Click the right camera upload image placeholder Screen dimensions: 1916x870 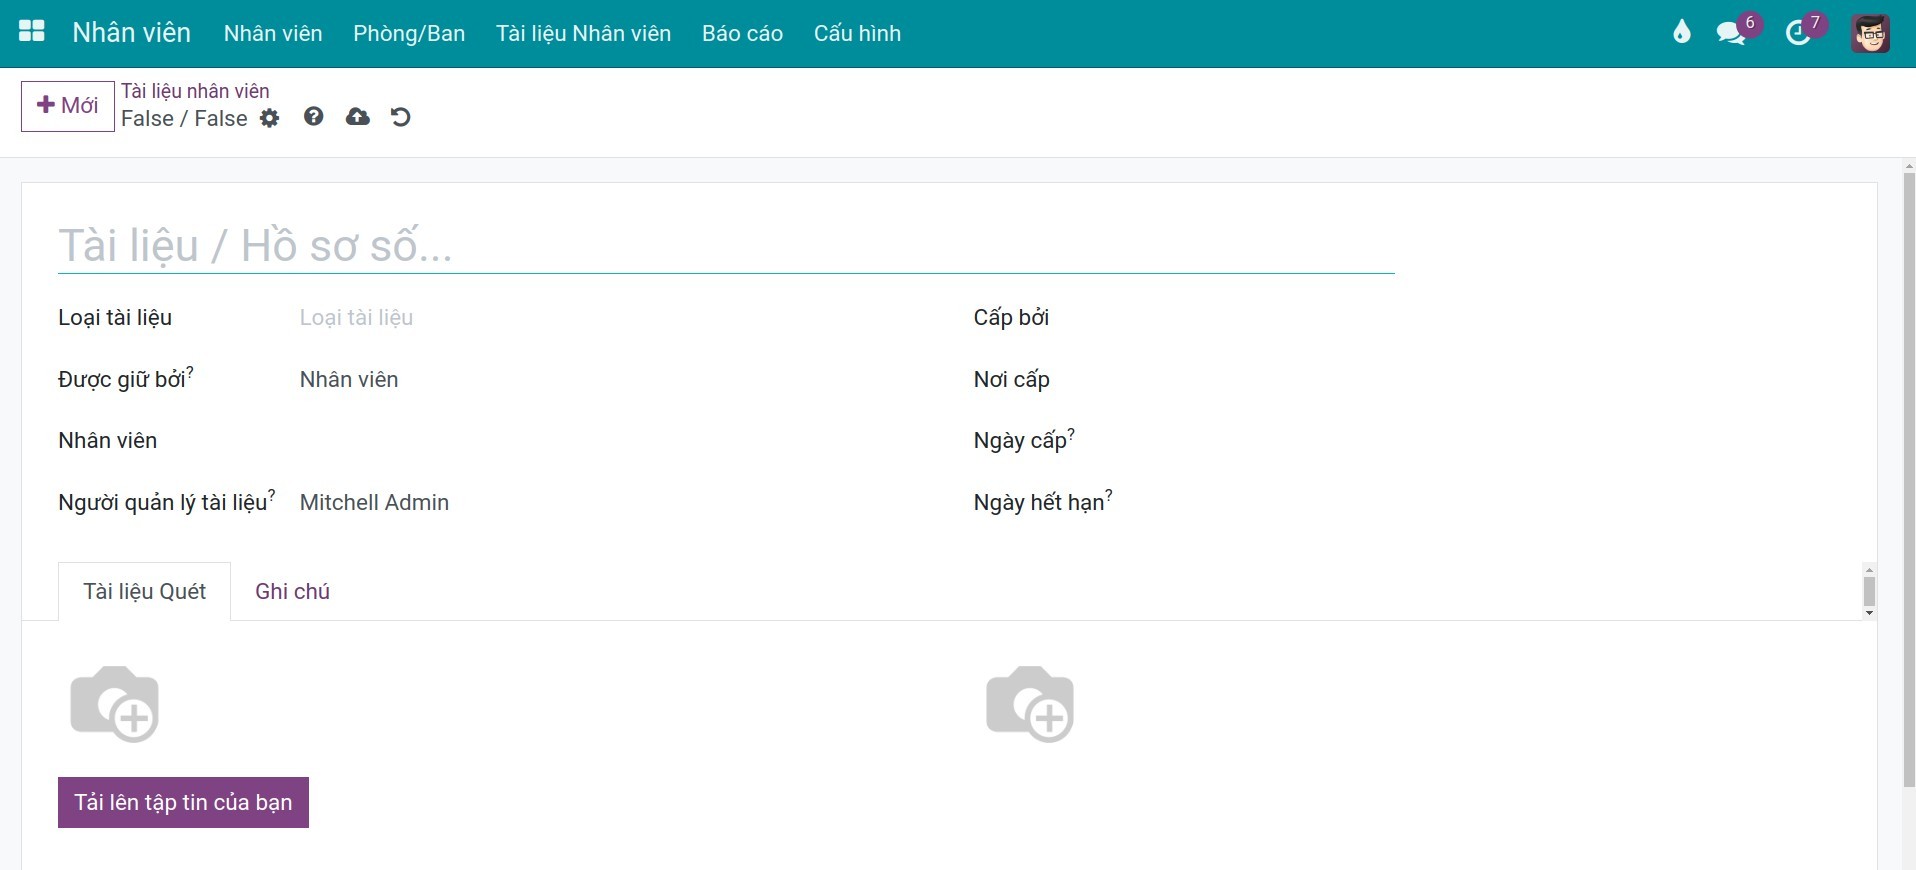pyautogui.click(x=1030, y=704)
